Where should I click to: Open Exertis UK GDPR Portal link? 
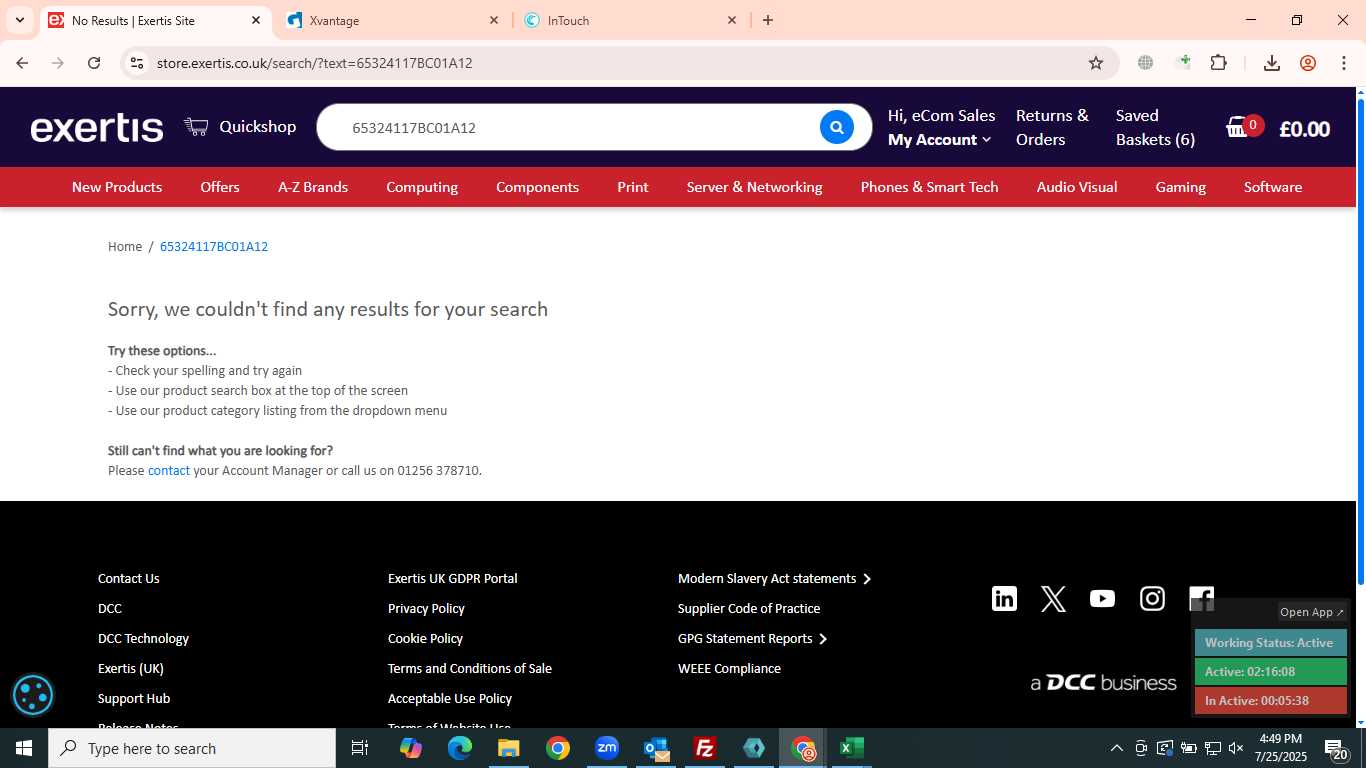[x=453, y=578]
